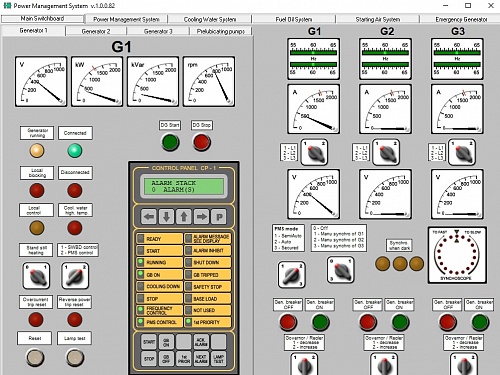Click the 1st PRIORITY status indicator

pyautogui.click(x=208, y=322)
